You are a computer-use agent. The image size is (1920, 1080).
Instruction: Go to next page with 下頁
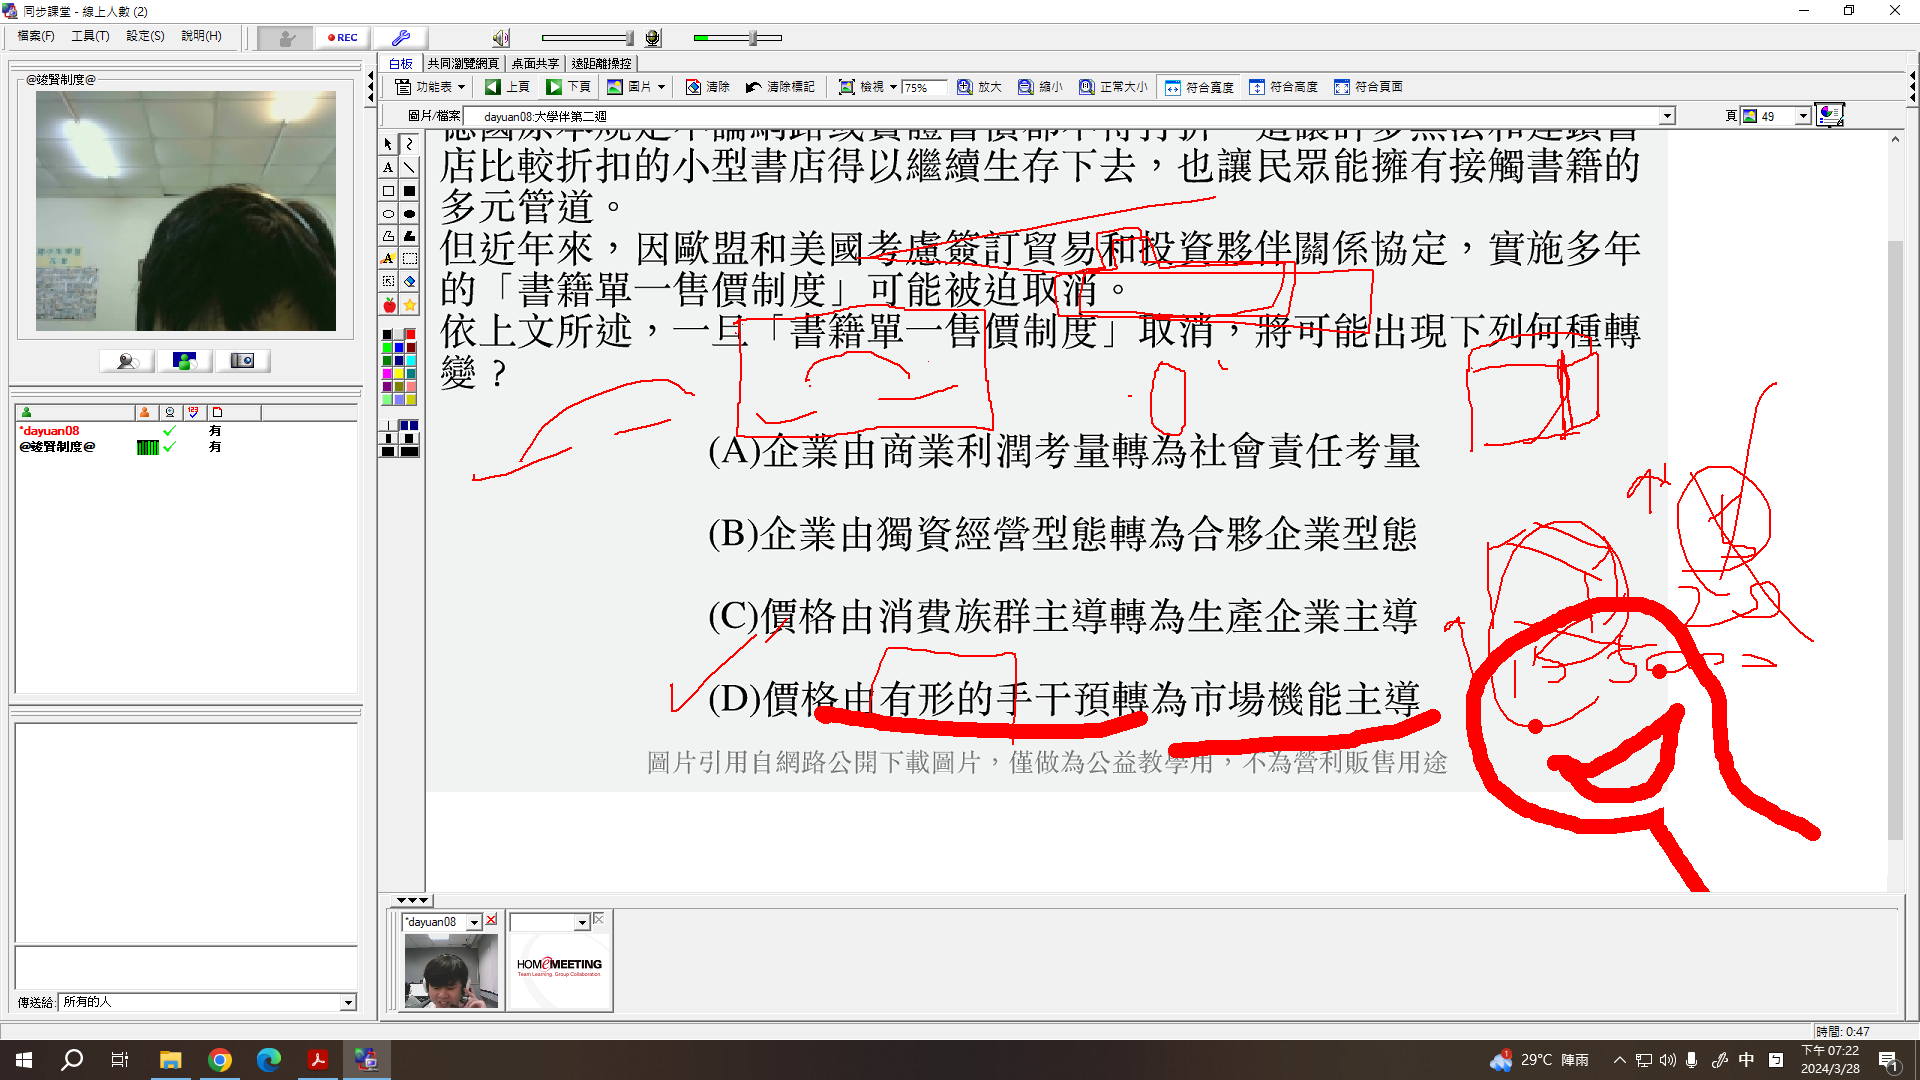pos(568,87)
